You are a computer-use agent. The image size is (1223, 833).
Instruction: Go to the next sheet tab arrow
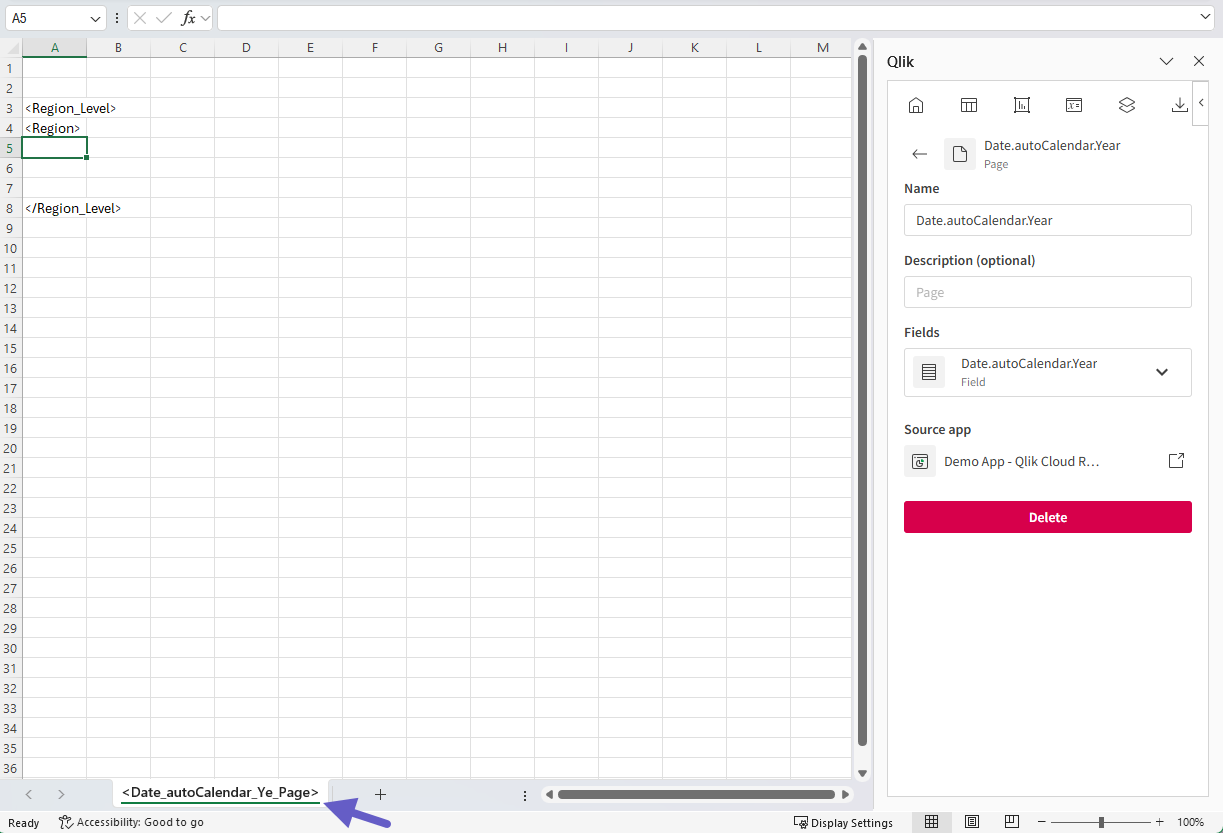coord(61,794)
